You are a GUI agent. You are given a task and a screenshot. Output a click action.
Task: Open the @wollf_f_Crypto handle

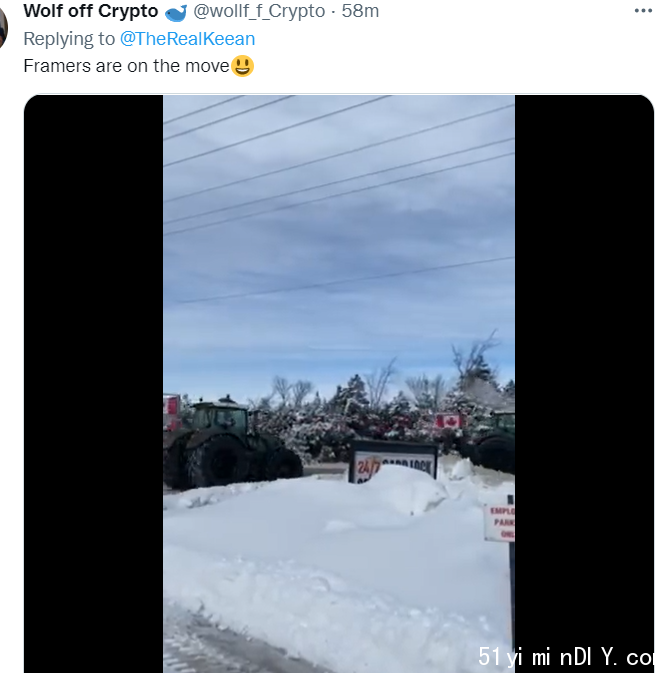coord(259,11)
